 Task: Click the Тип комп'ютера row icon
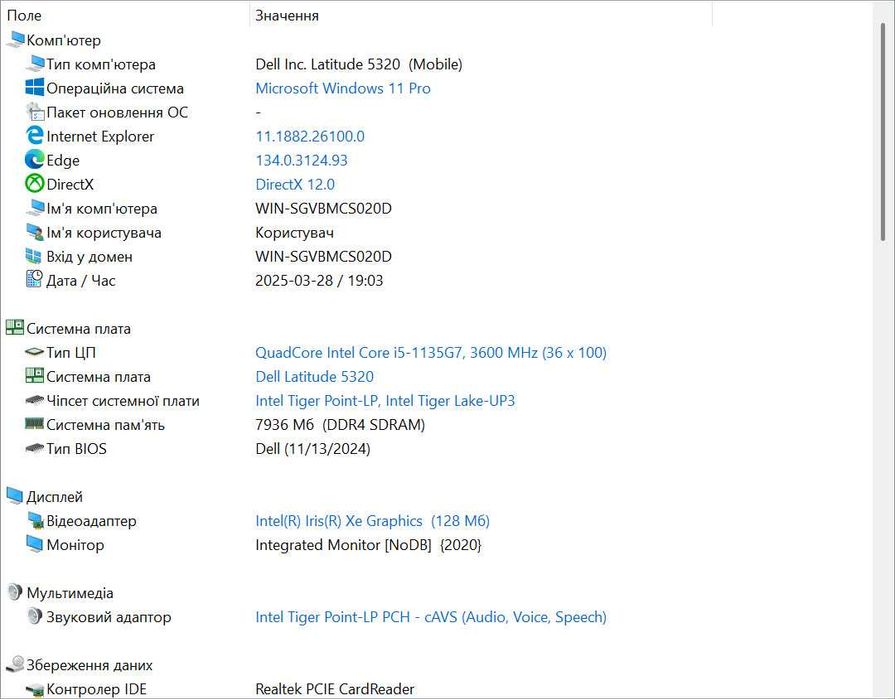tap(35, 63)
